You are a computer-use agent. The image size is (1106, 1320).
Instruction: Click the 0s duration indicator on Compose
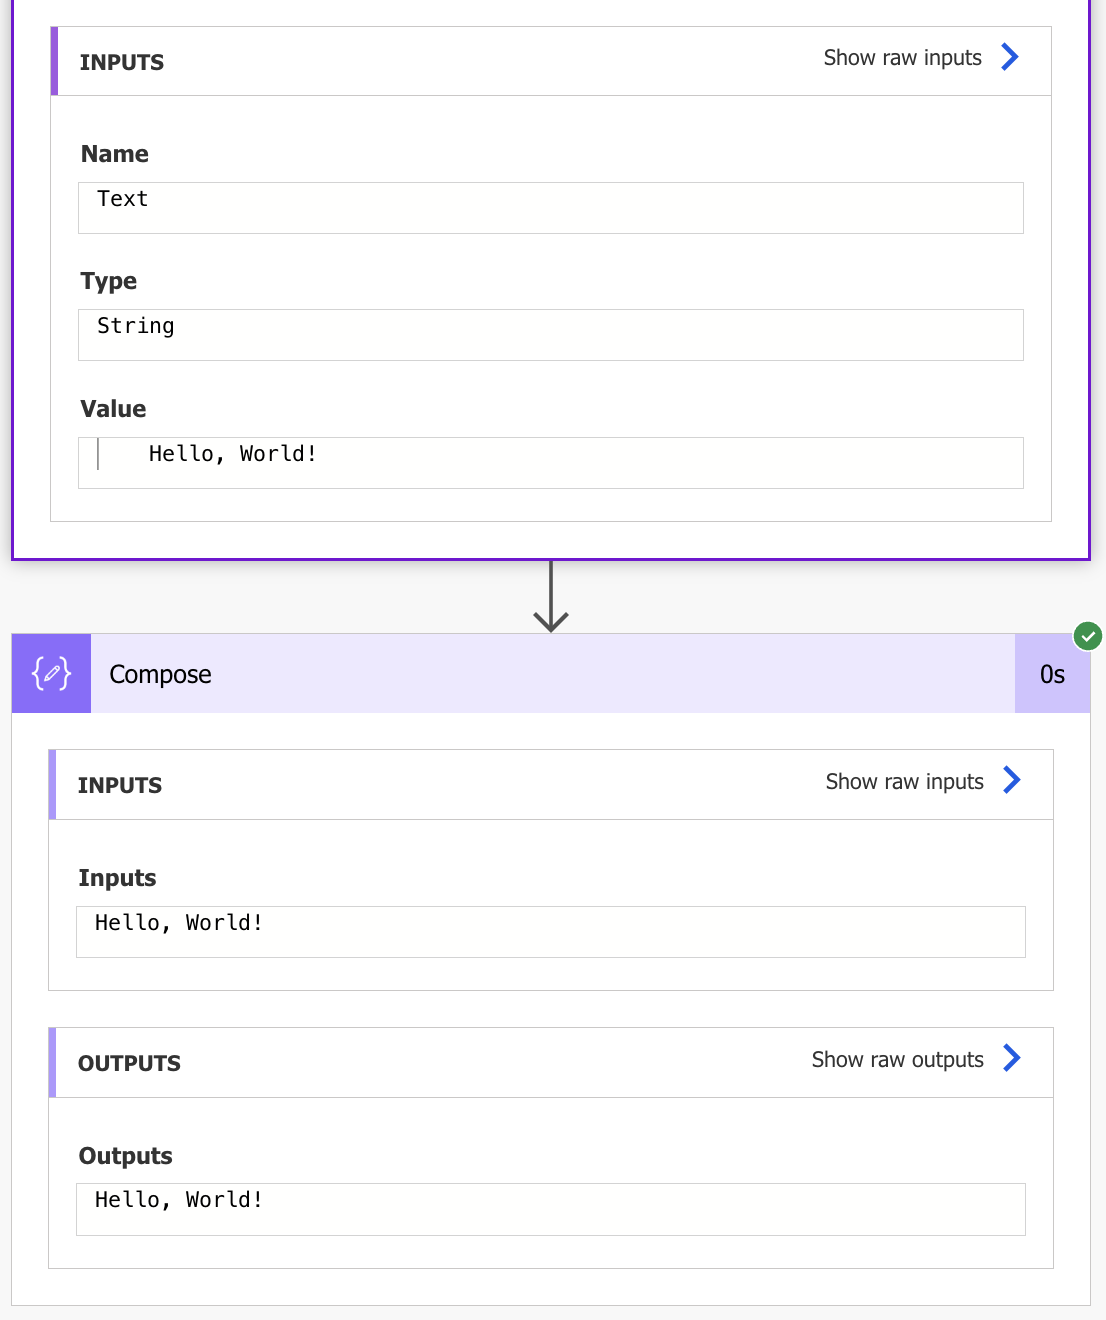[1052, 674]
